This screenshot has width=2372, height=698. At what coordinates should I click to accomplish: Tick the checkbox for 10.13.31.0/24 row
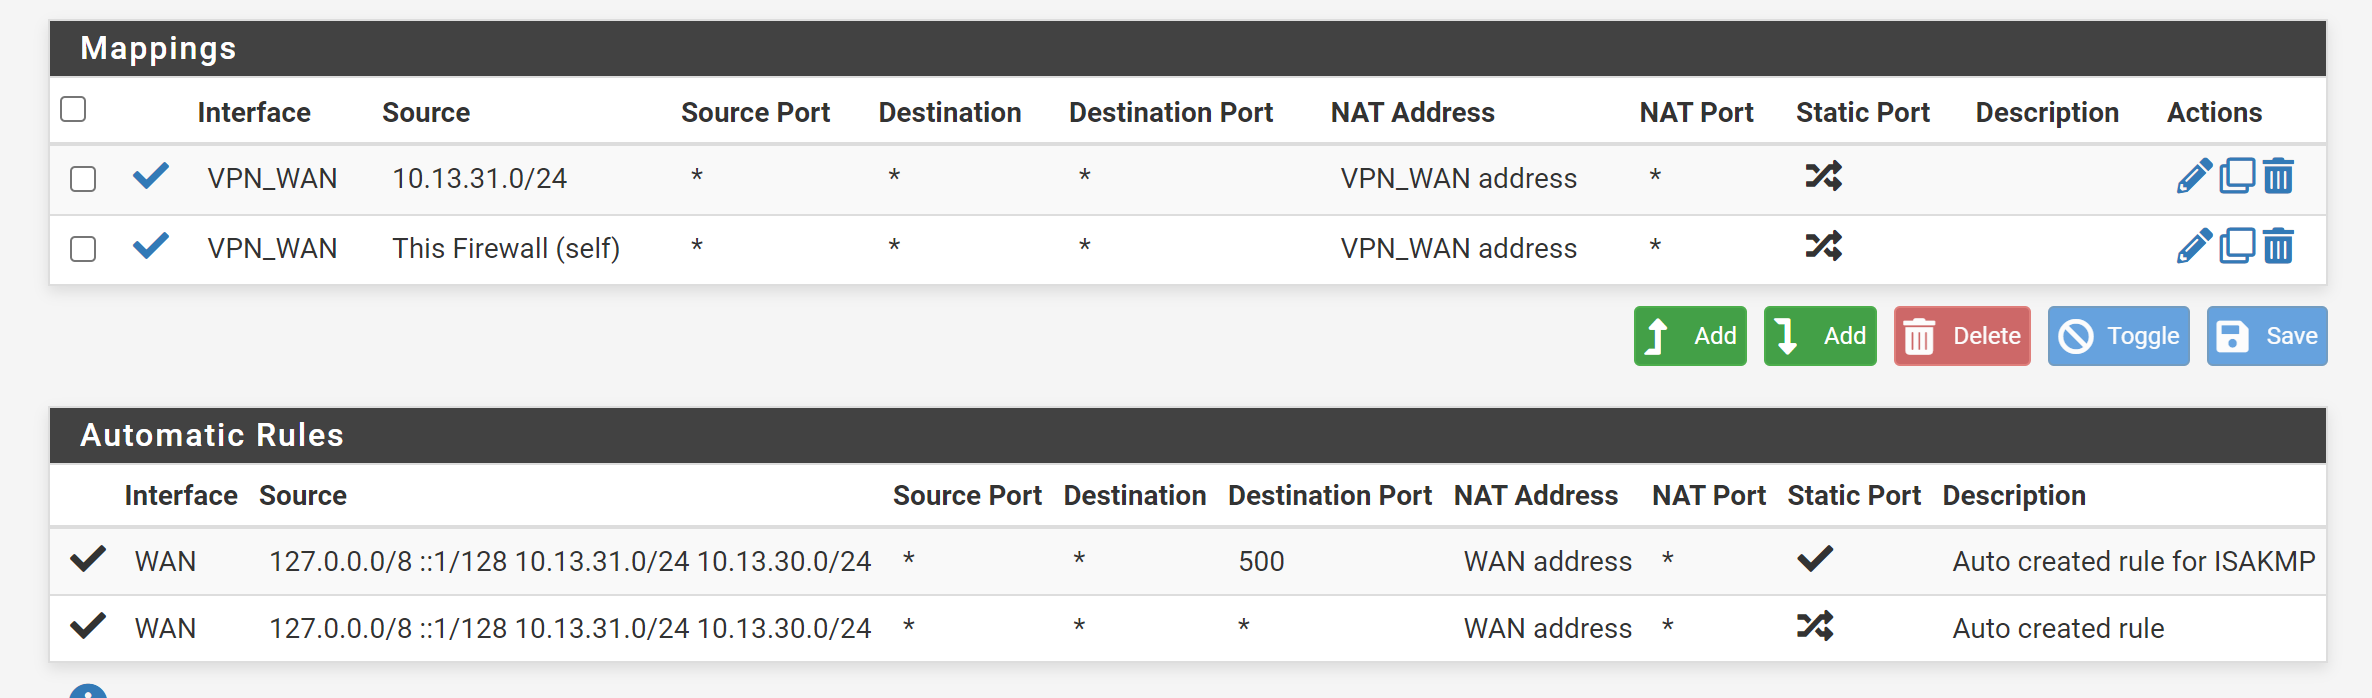click(x=83, y=179)
